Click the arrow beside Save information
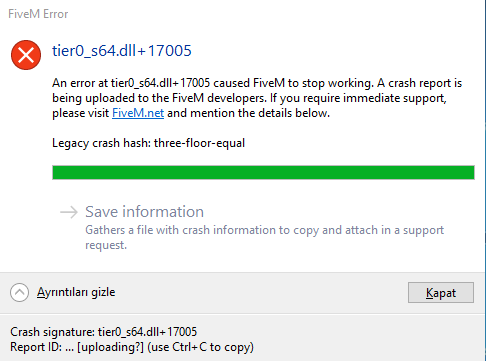The image size is (486, 361). [x=69, y=212]
